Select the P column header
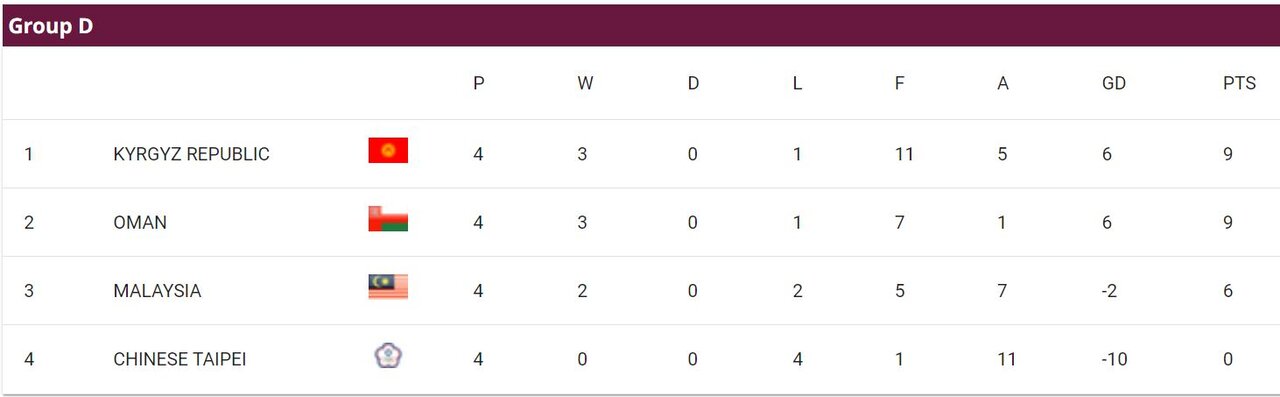Image resolution: width=1280 pixels, height=397 pixels. 479,84
